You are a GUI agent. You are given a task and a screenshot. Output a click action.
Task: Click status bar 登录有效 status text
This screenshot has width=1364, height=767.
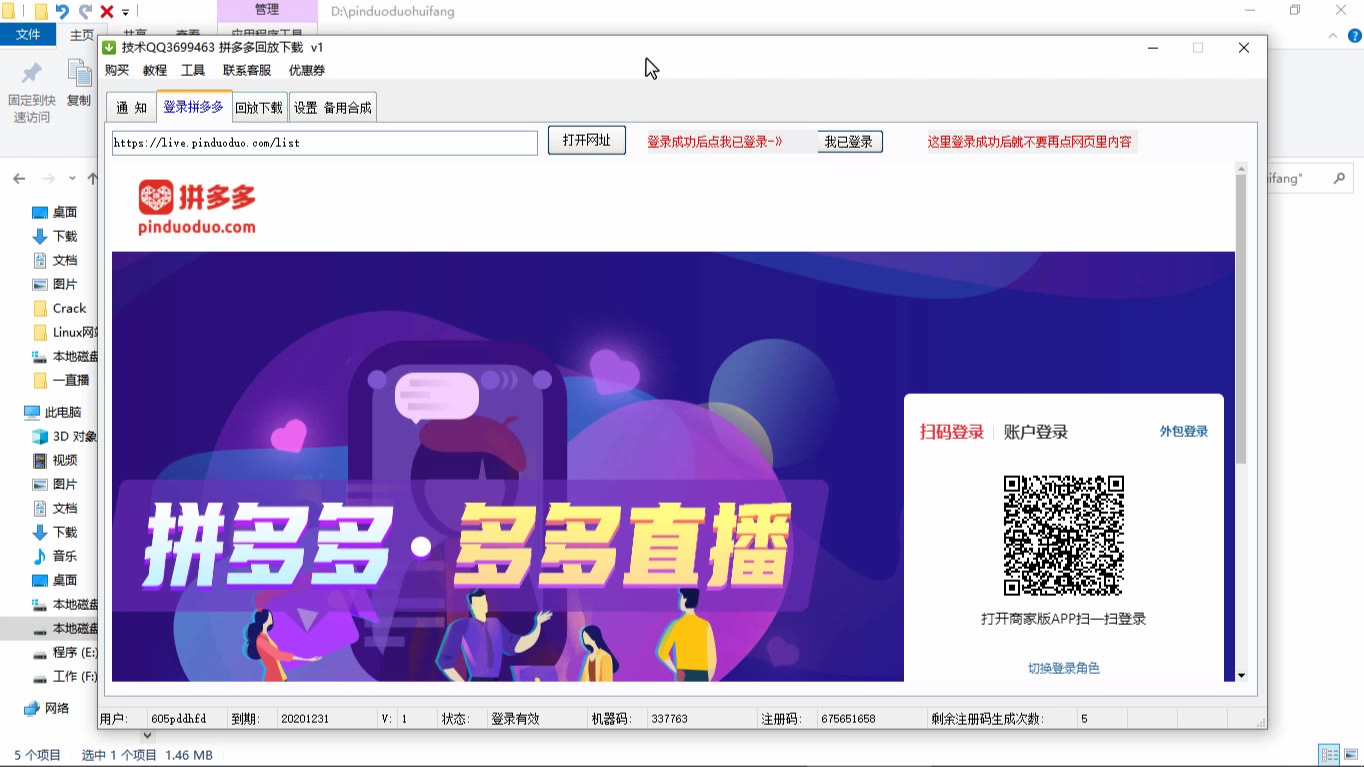(x=515, y=719)
